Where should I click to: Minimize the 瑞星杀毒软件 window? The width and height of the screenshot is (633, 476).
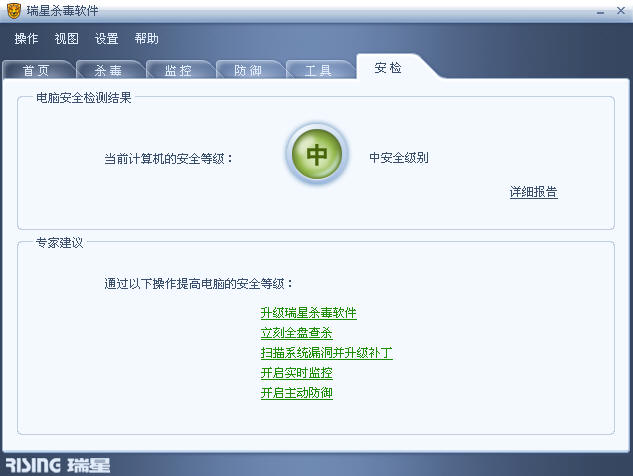click(x=600, y=12)
